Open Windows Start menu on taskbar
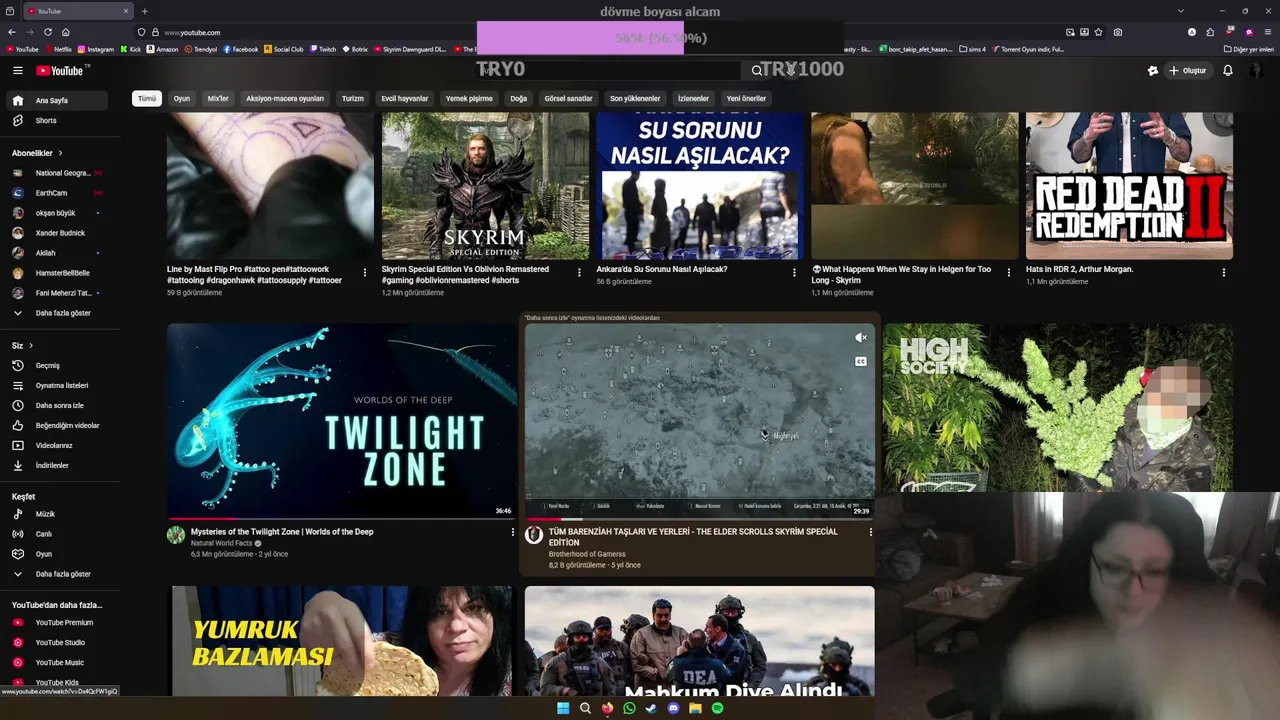The image size is (1280, 720). pyautogui.click(x=563, y=708)
